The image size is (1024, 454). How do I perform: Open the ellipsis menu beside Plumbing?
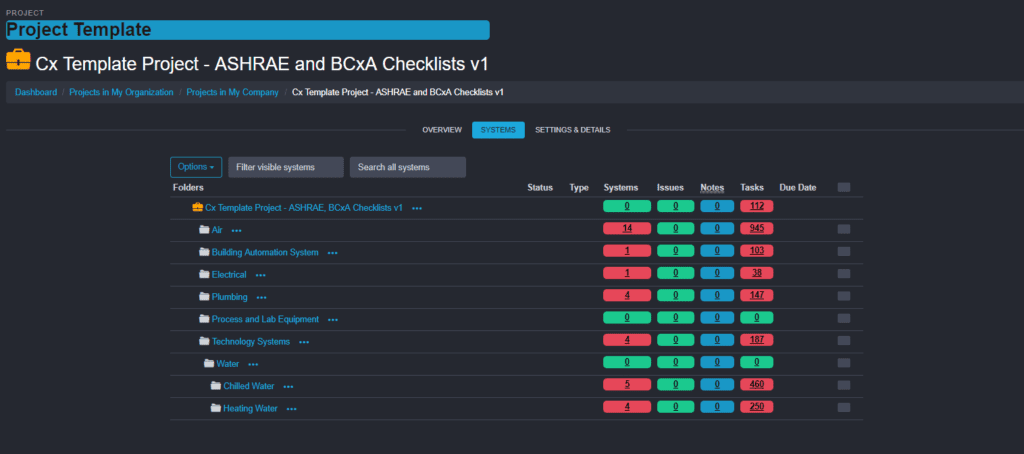click(262, 297)
